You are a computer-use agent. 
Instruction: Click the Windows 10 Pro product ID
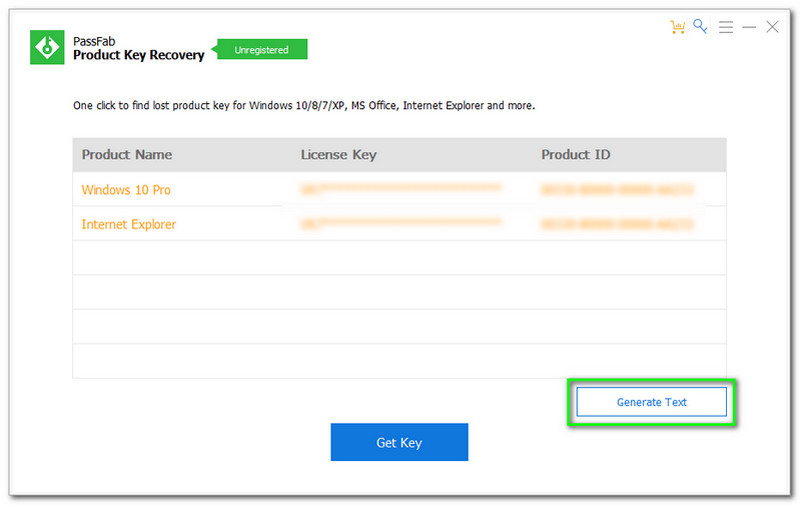pos(617,189)
